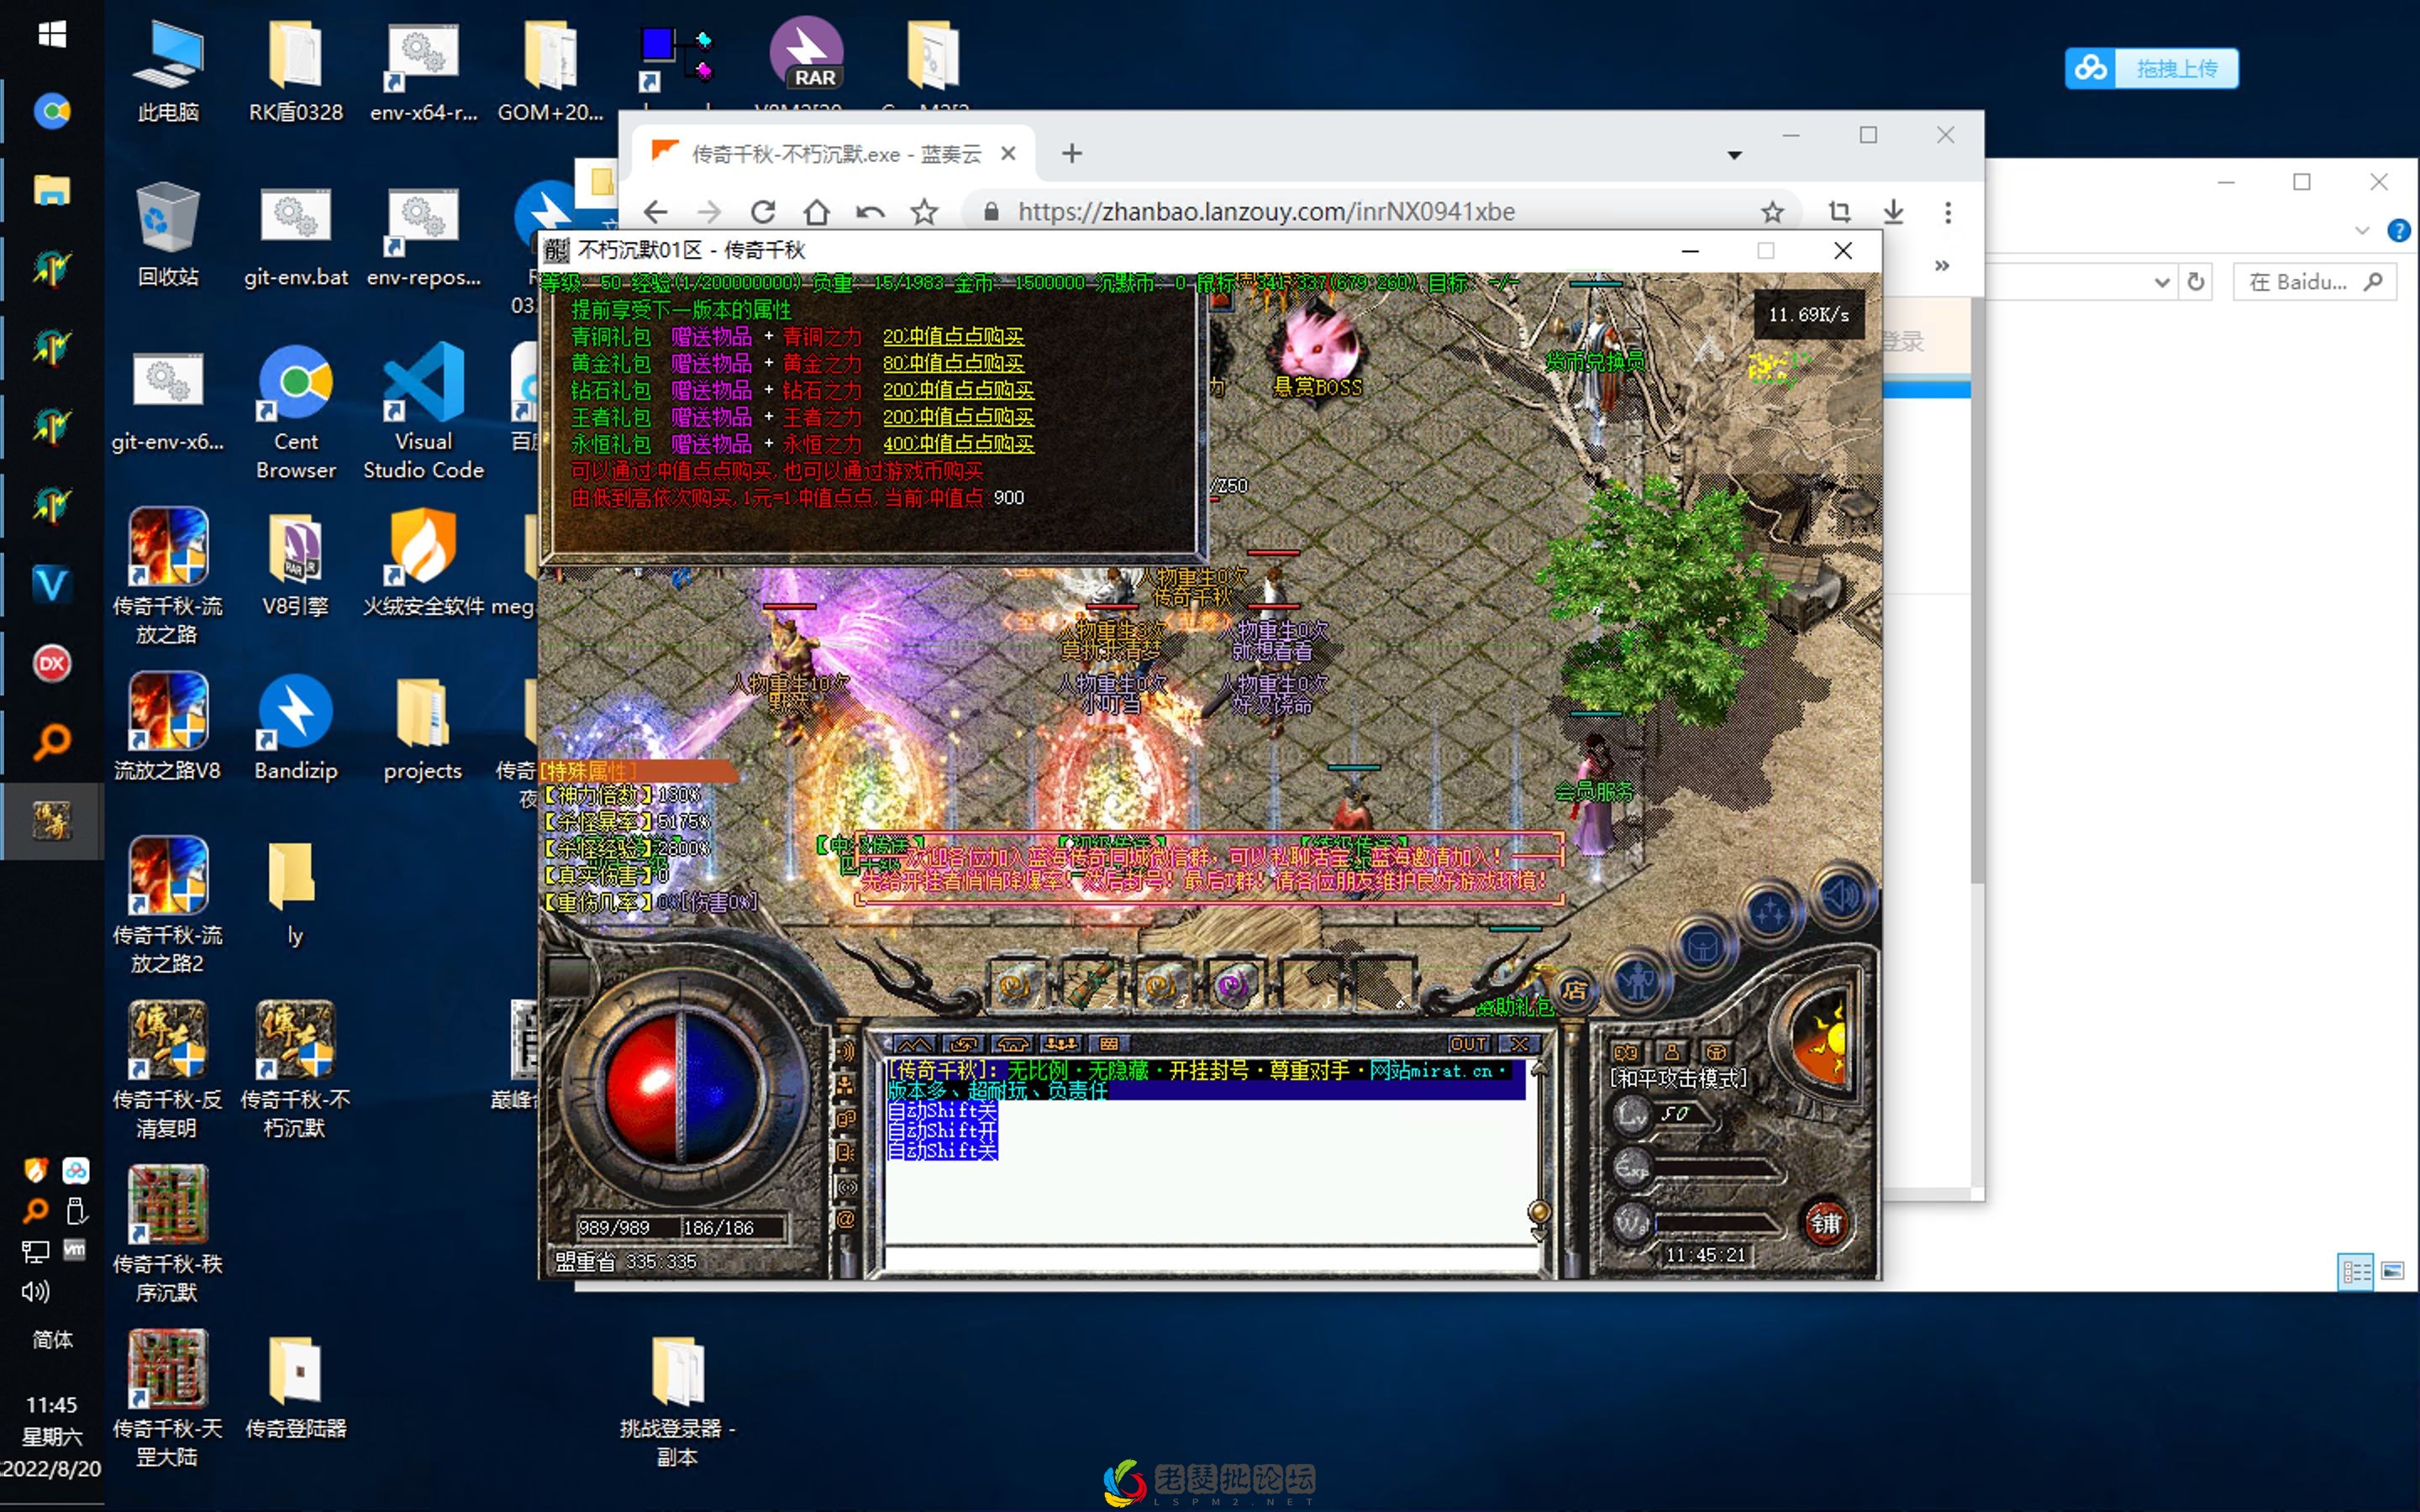Use the green potion in quick slot 2

pyautogui.click(x=1089, y=986)
